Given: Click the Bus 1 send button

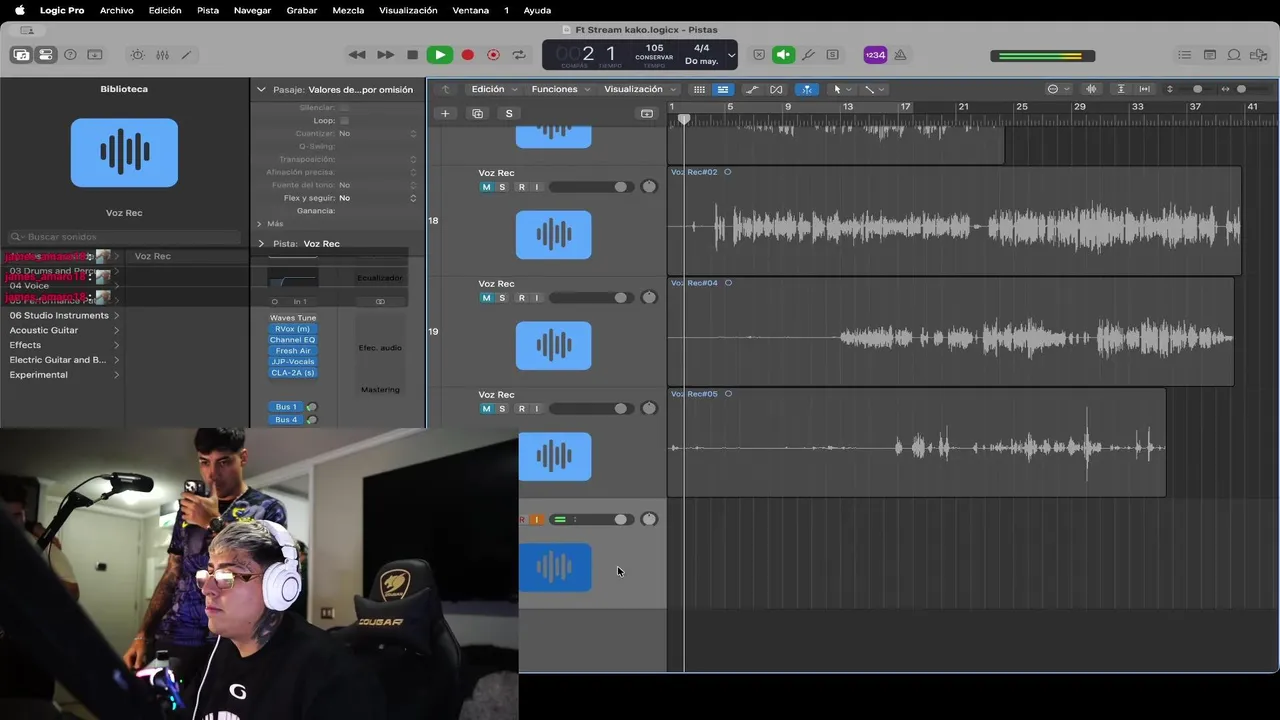Looking at the screenshot, I should click(286, 407).
